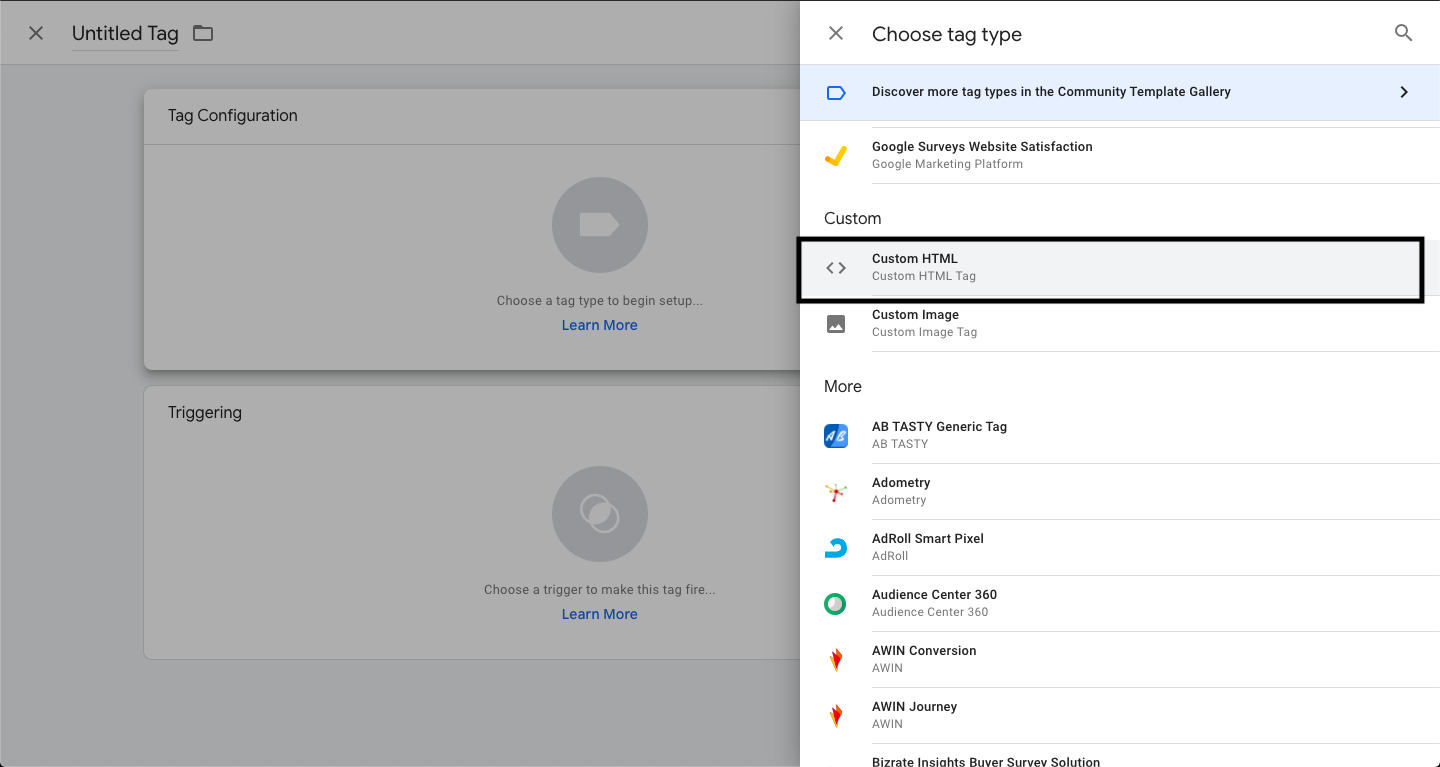The width and height of the screenshot is (1440, 767).
Task: Click the Triggering placeholder circle
Action: point(599,514)
